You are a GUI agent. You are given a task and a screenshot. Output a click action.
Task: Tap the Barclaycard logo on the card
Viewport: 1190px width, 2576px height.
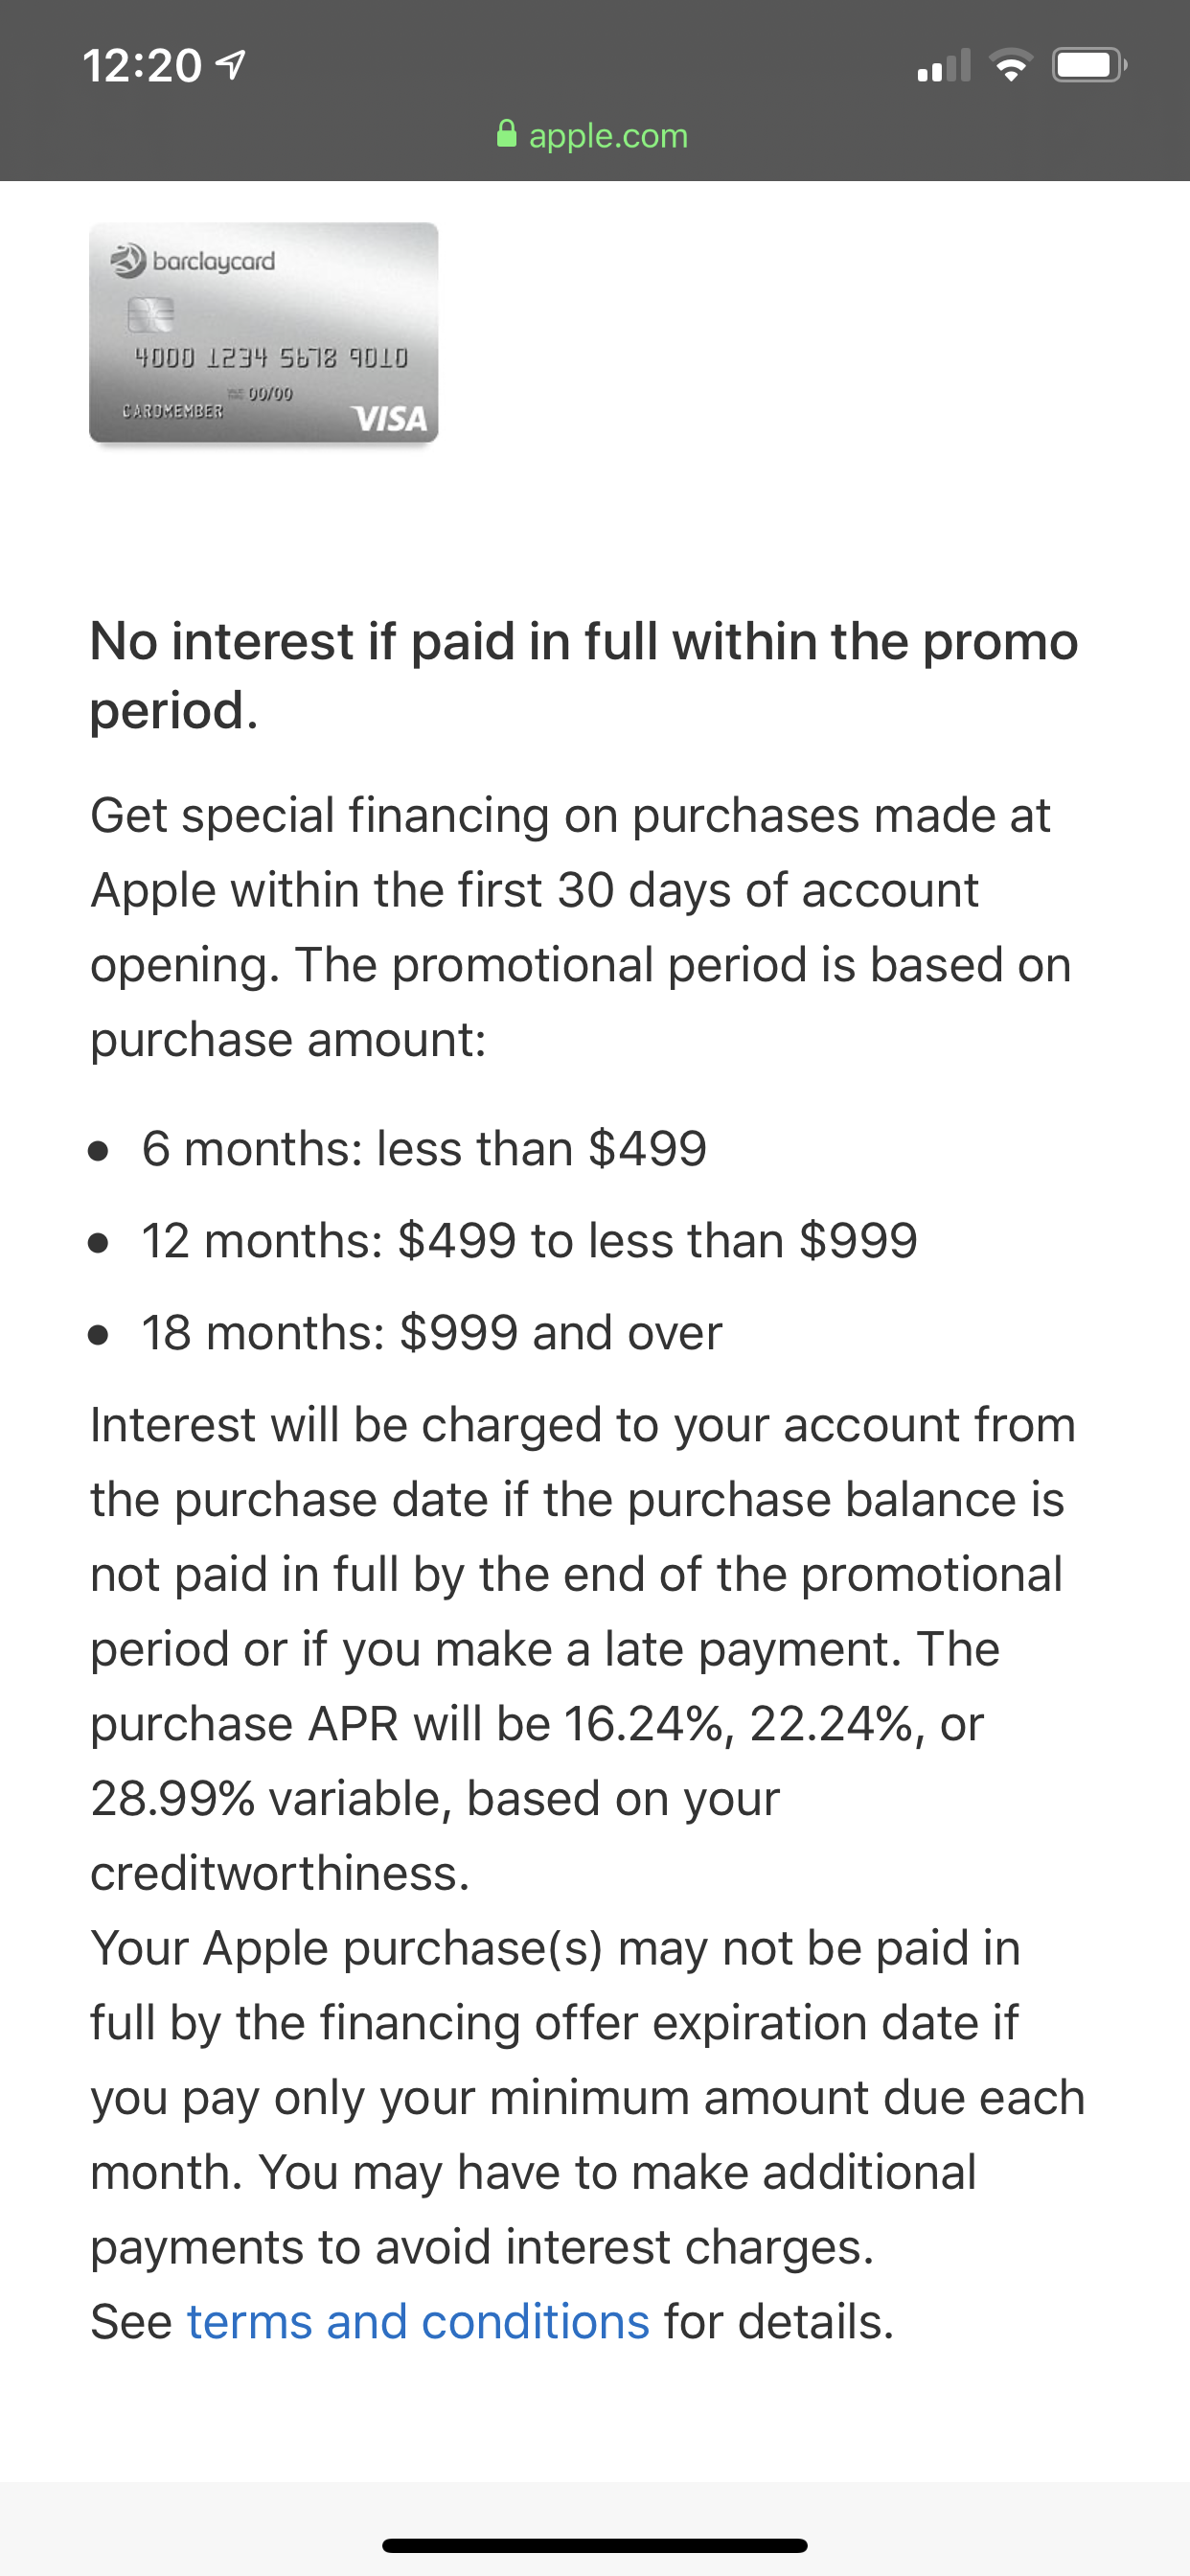point(193,261)
